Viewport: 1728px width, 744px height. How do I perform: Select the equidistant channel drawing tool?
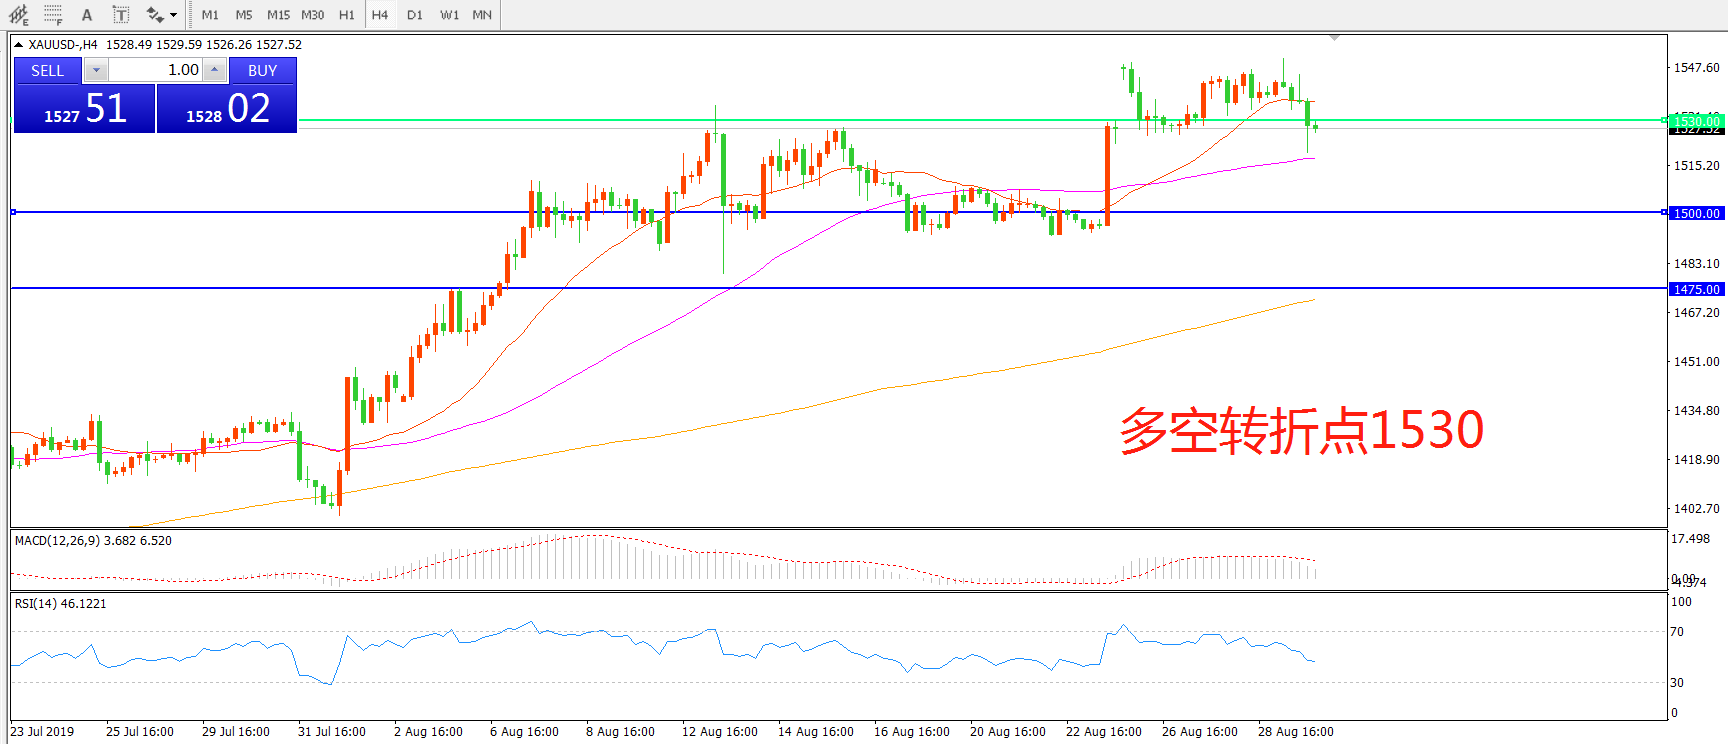(19, 15)
